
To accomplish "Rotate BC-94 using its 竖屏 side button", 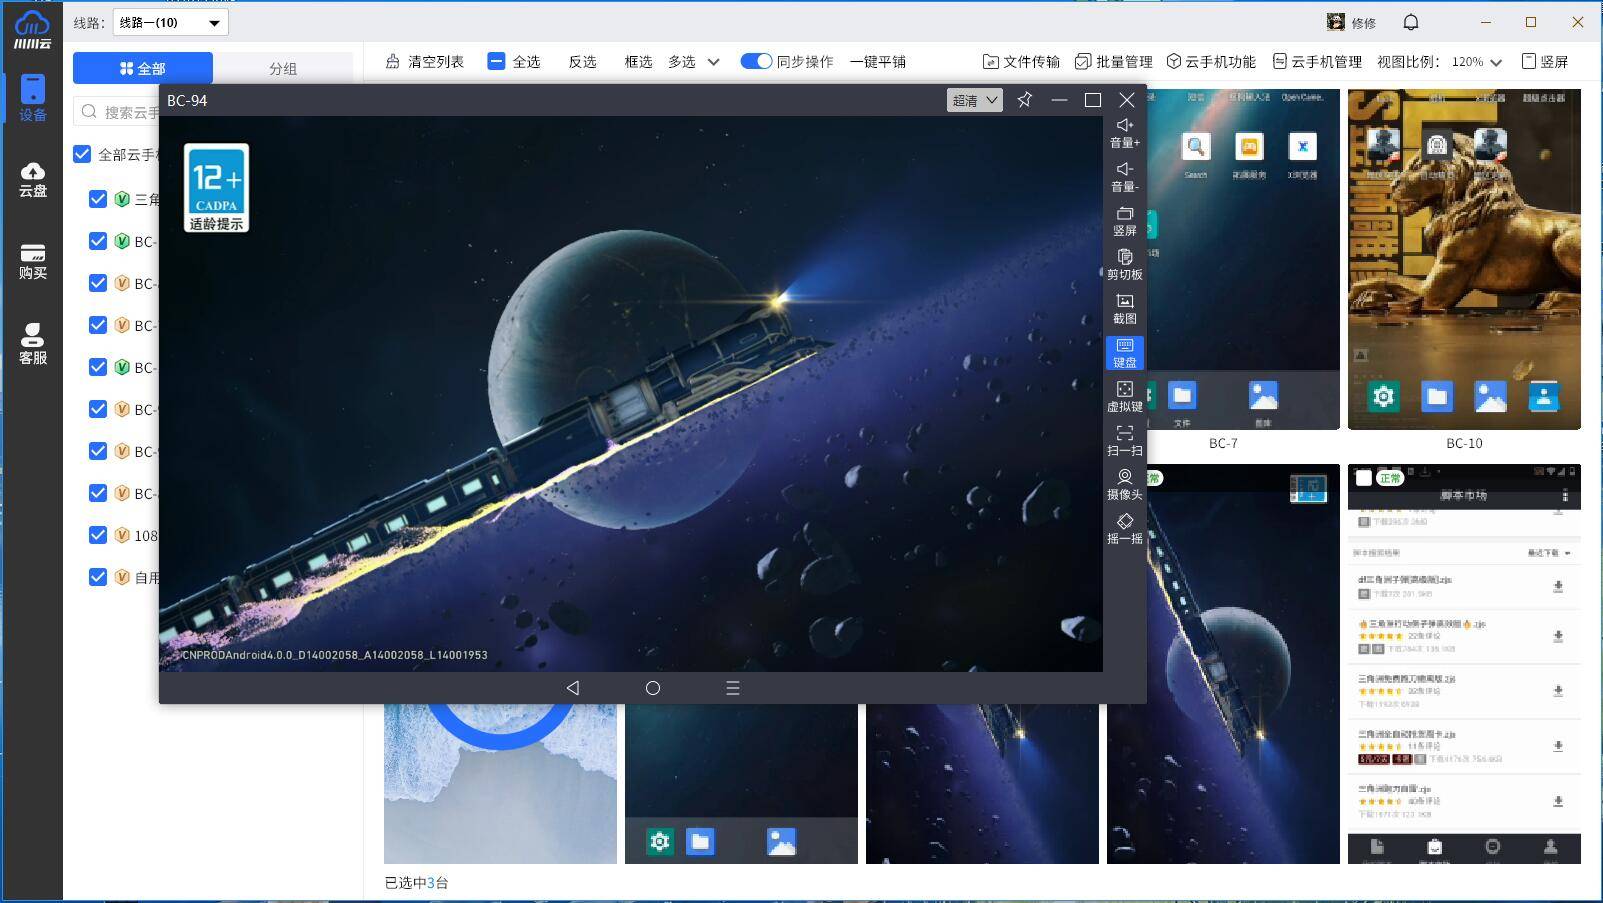I will coord(1125,221).
